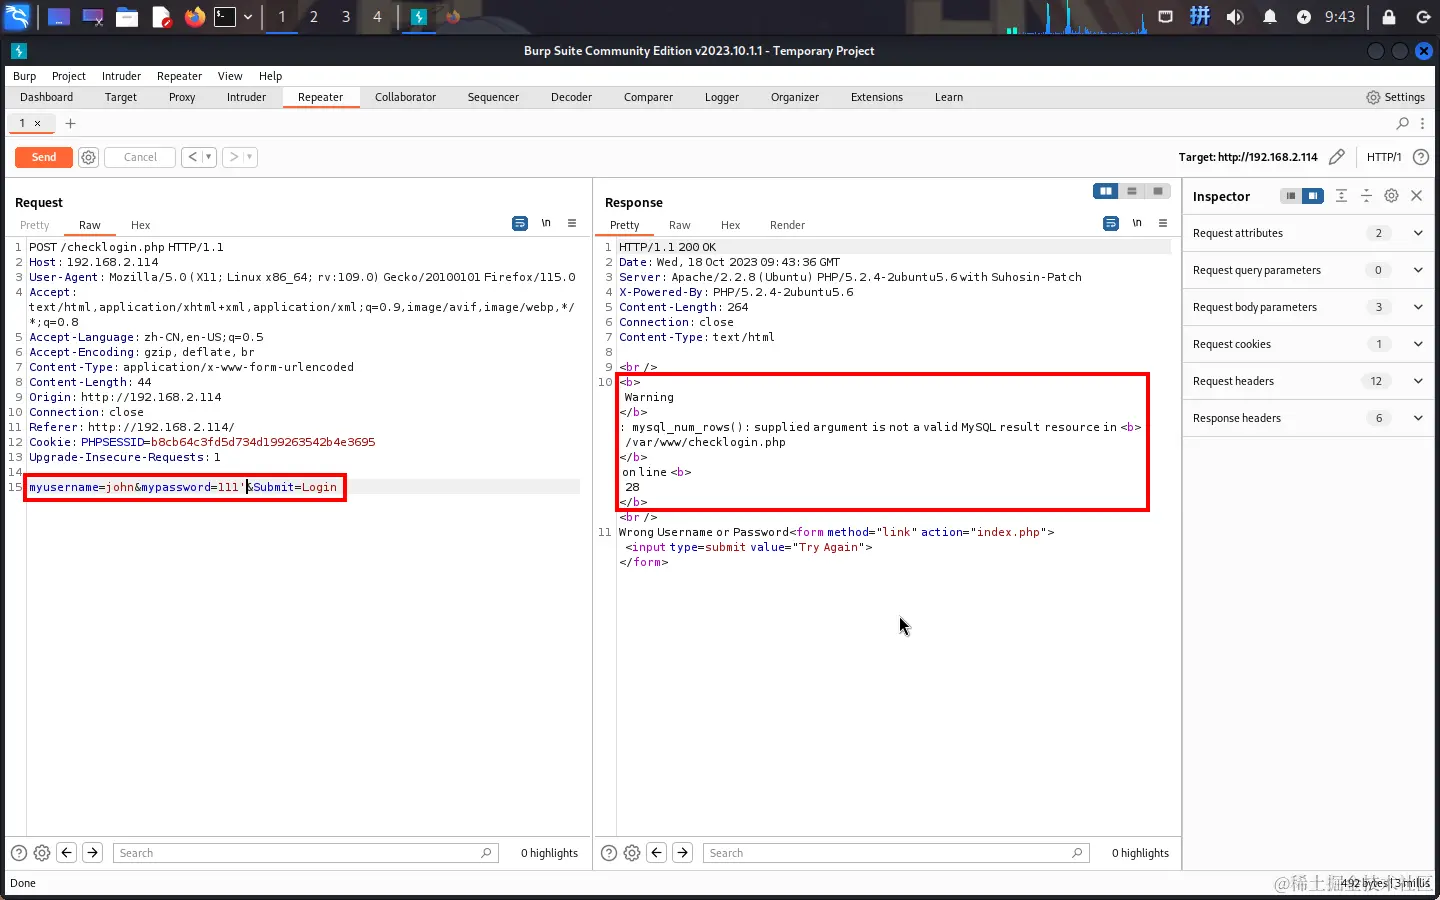Image resolution: width=1440 pixels, height=900 pixels.
Task: Click the Cancel button
Action: pos(140,157)
